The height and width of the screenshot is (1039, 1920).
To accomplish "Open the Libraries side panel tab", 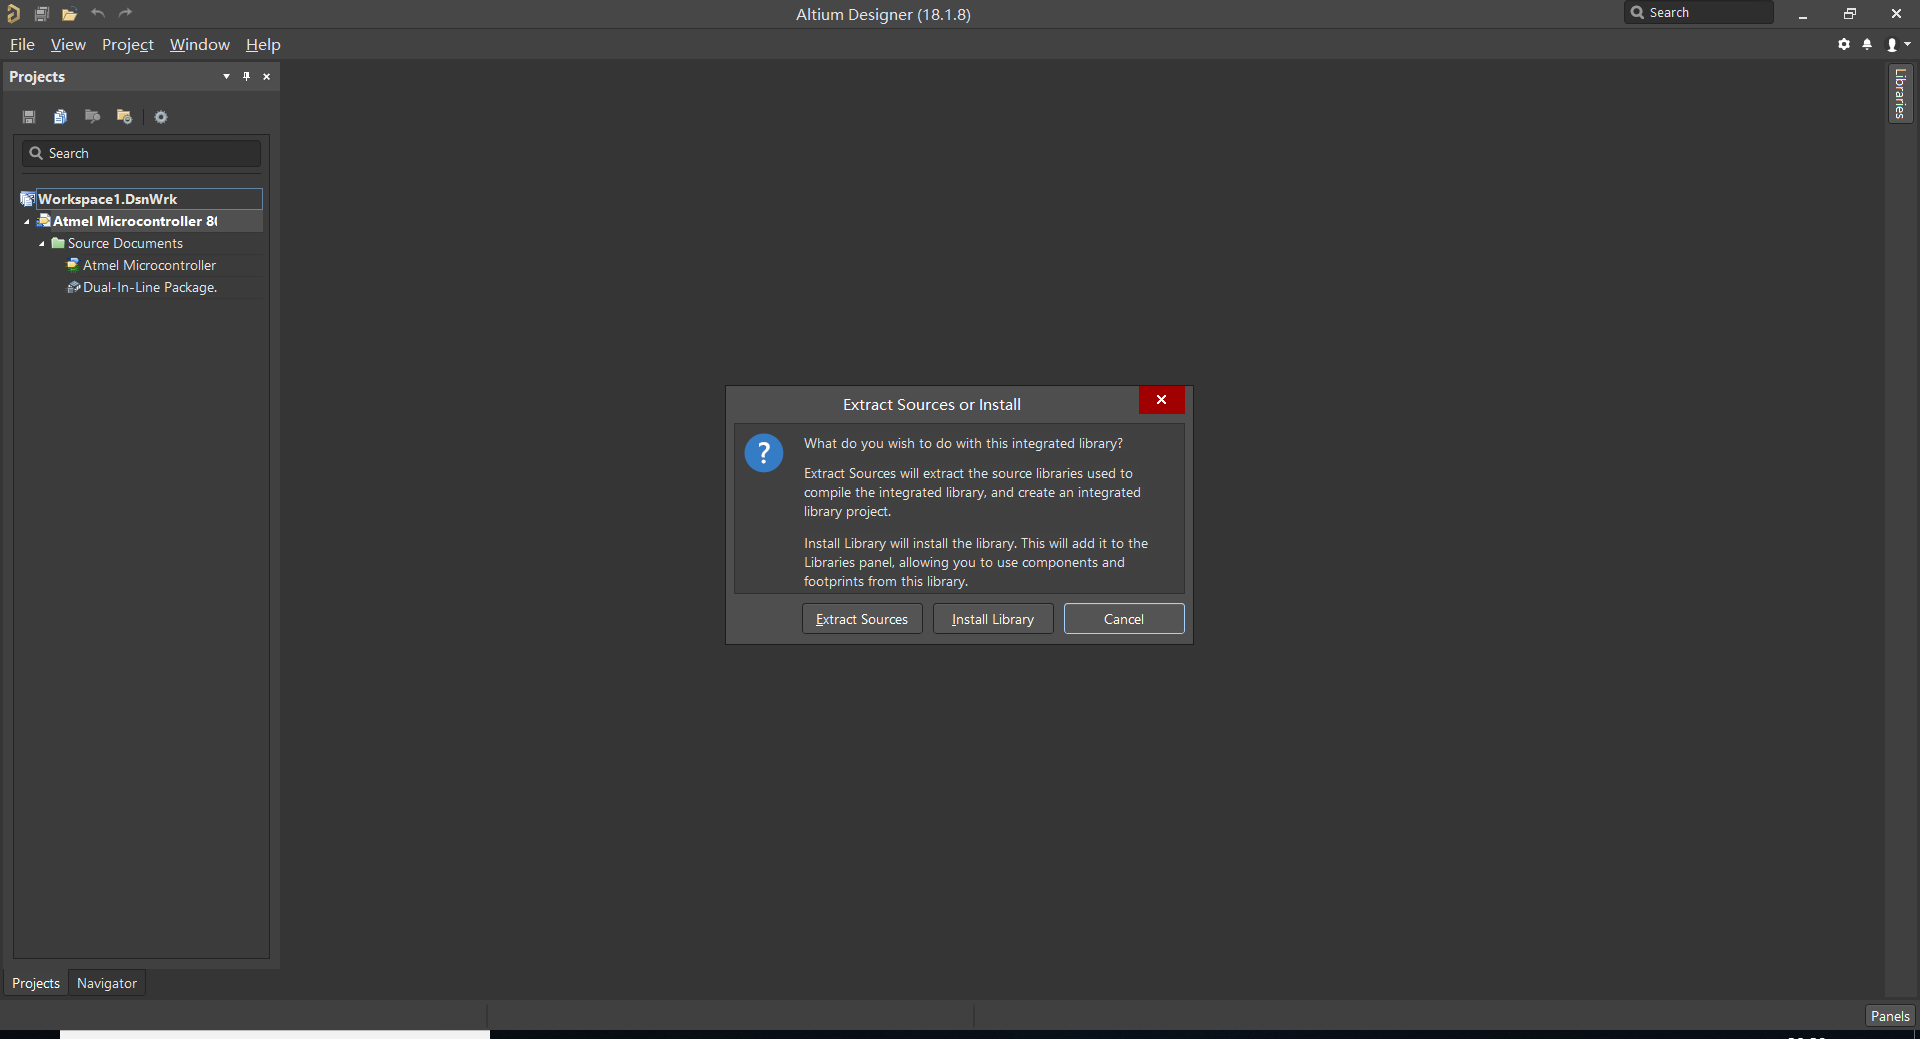I will coord(1900,94).
